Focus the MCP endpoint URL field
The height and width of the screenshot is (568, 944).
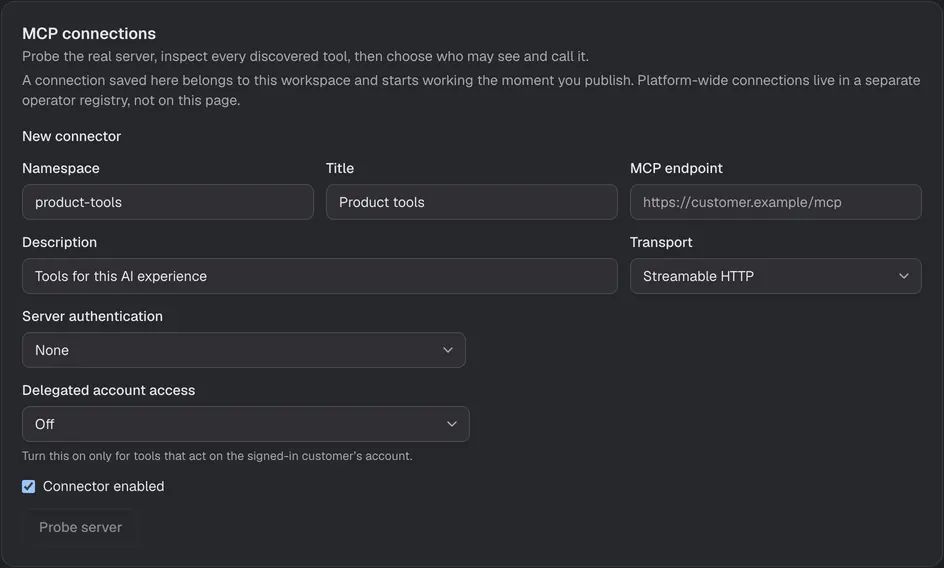[x=775, y=202]
